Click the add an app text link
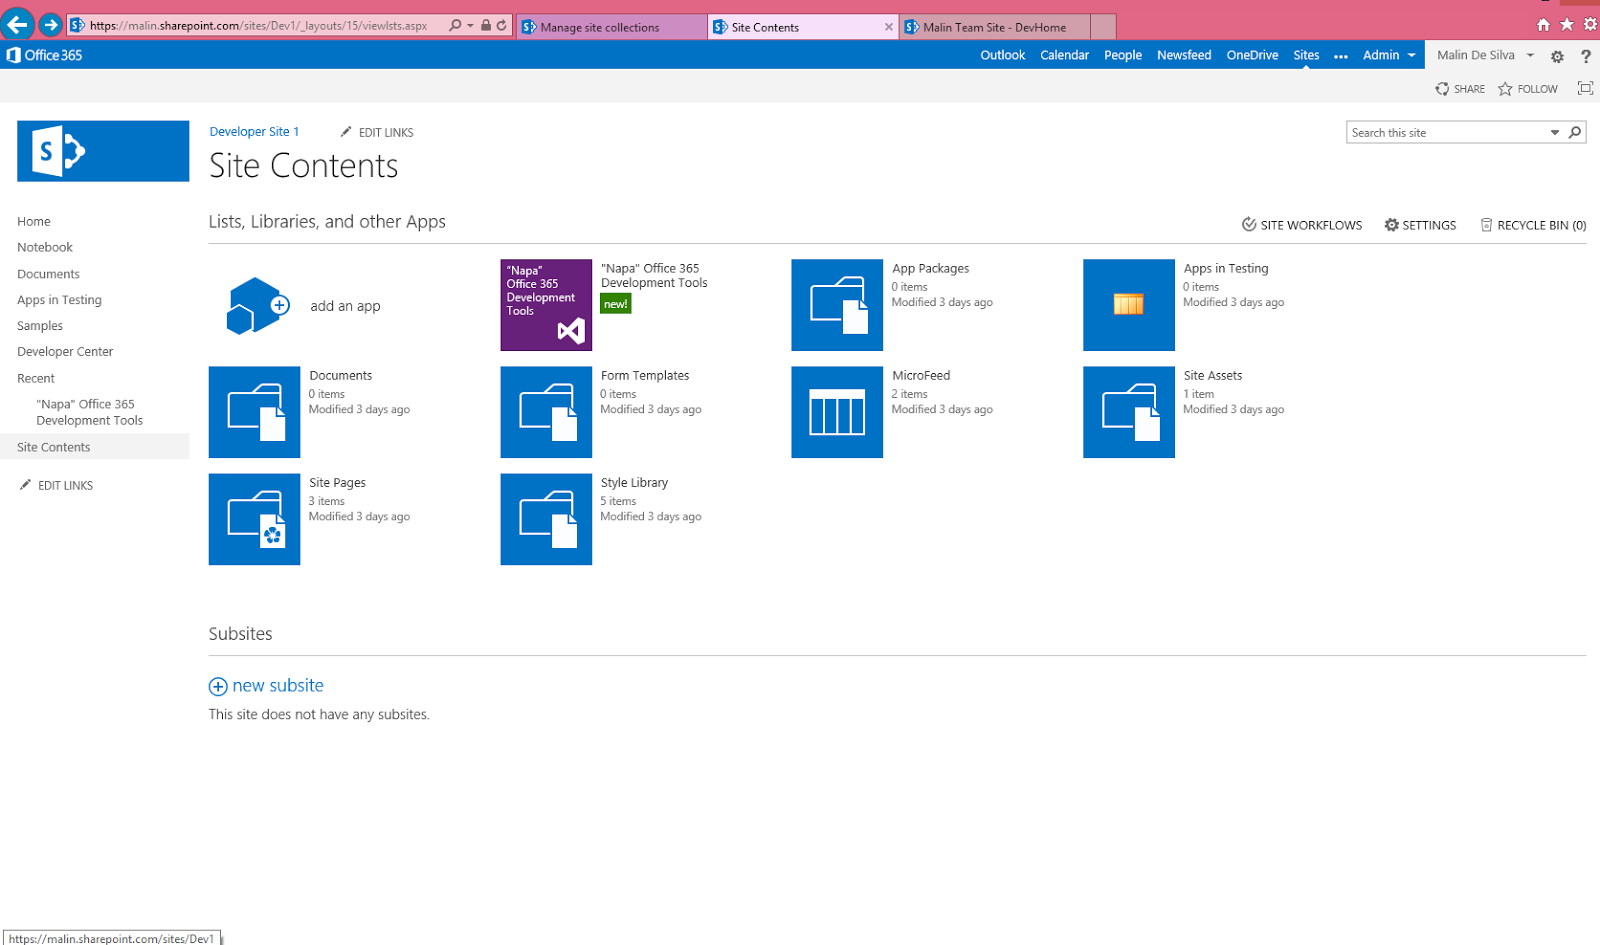Viewport: 1600px width, 945px height. point(345,306)
